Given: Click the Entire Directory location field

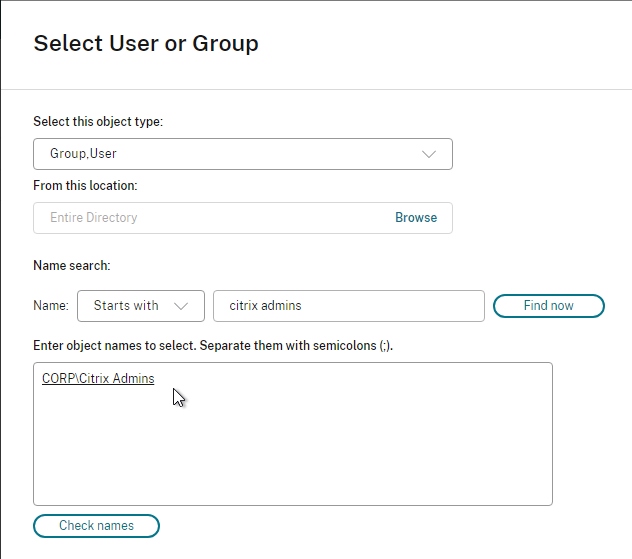Looking at the screenshot, I should [243, 218].
